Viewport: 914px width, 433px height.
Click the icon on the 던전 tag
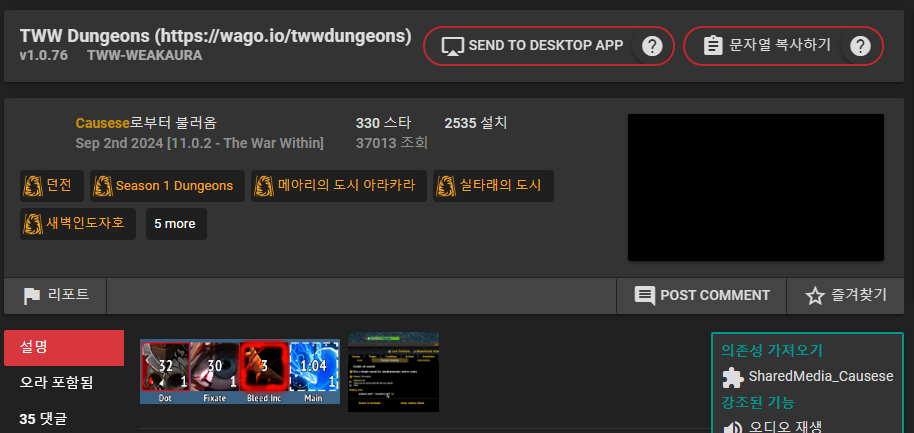tap(33, 186)
